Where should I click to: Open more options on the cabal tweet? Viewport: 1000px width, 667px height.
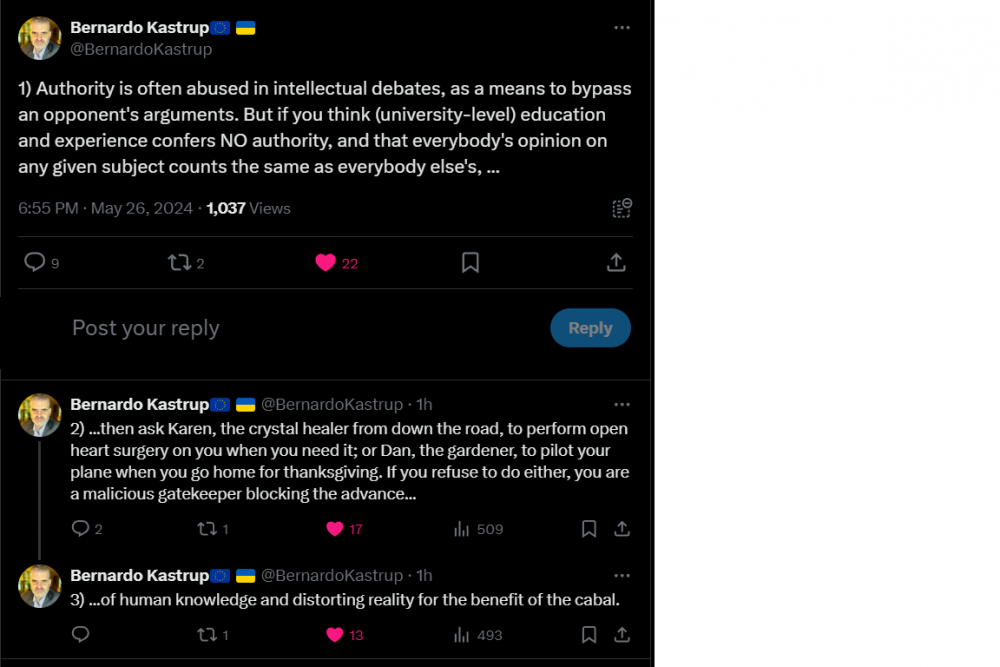pyautogui.click(x=622, y=575)
